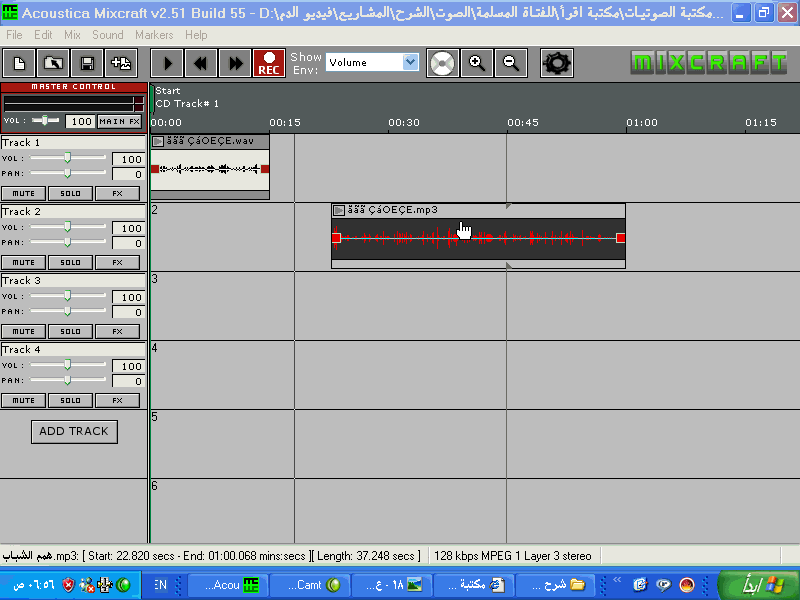Select the mp3 clip waveform on Track 2

[478, 238]
